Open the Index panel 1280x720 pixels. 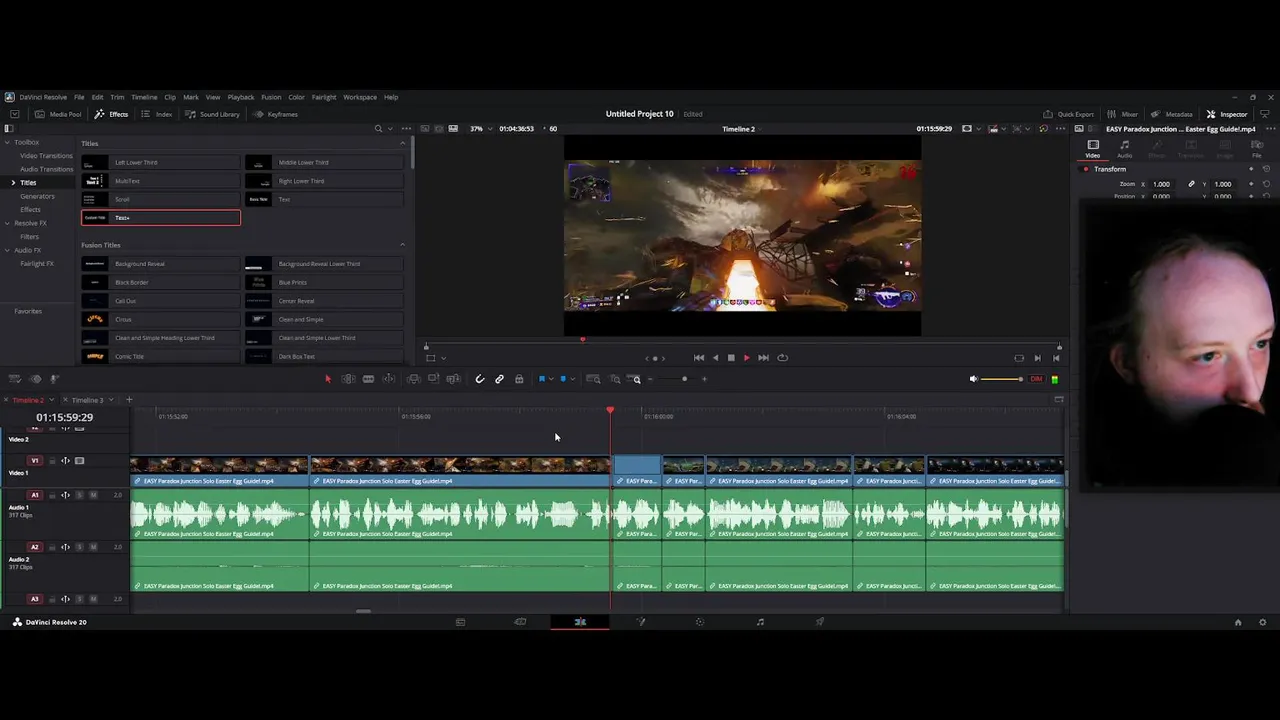point(157,114)
